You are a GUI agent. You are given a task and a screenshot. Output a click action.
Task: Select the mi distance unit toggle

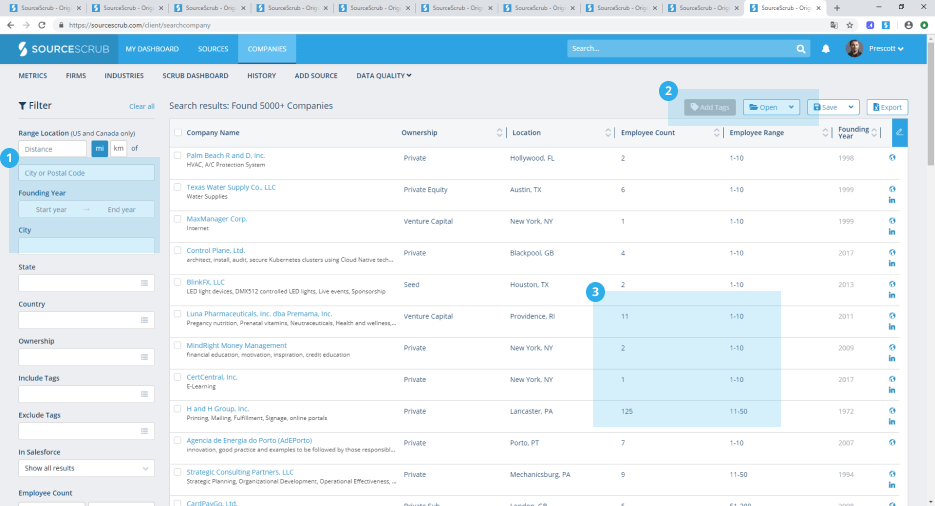(x=100, y=148)
